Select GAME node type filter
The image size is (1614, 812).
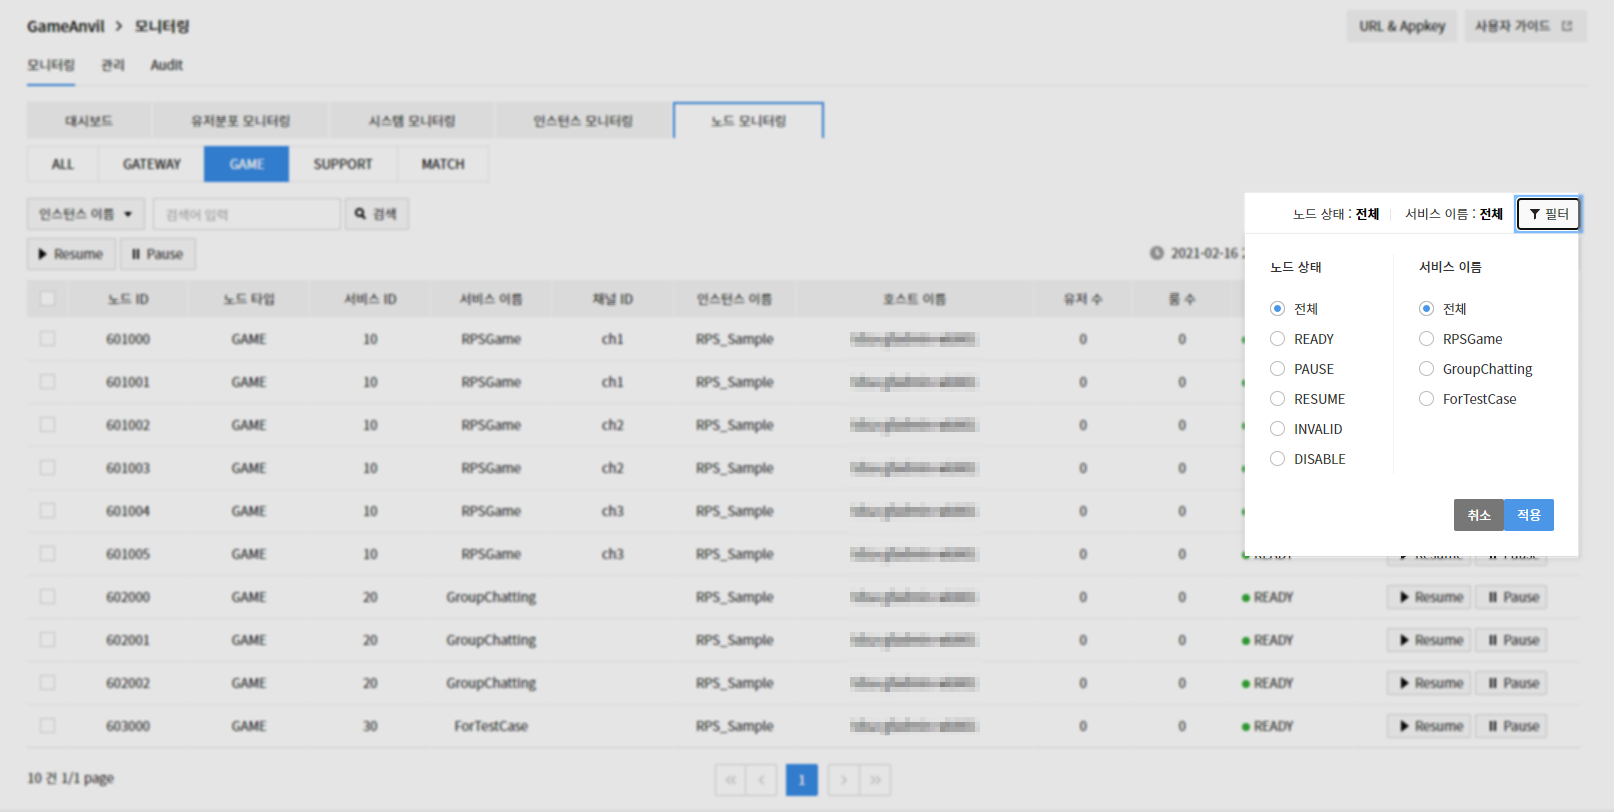click(x=246, y=164)
